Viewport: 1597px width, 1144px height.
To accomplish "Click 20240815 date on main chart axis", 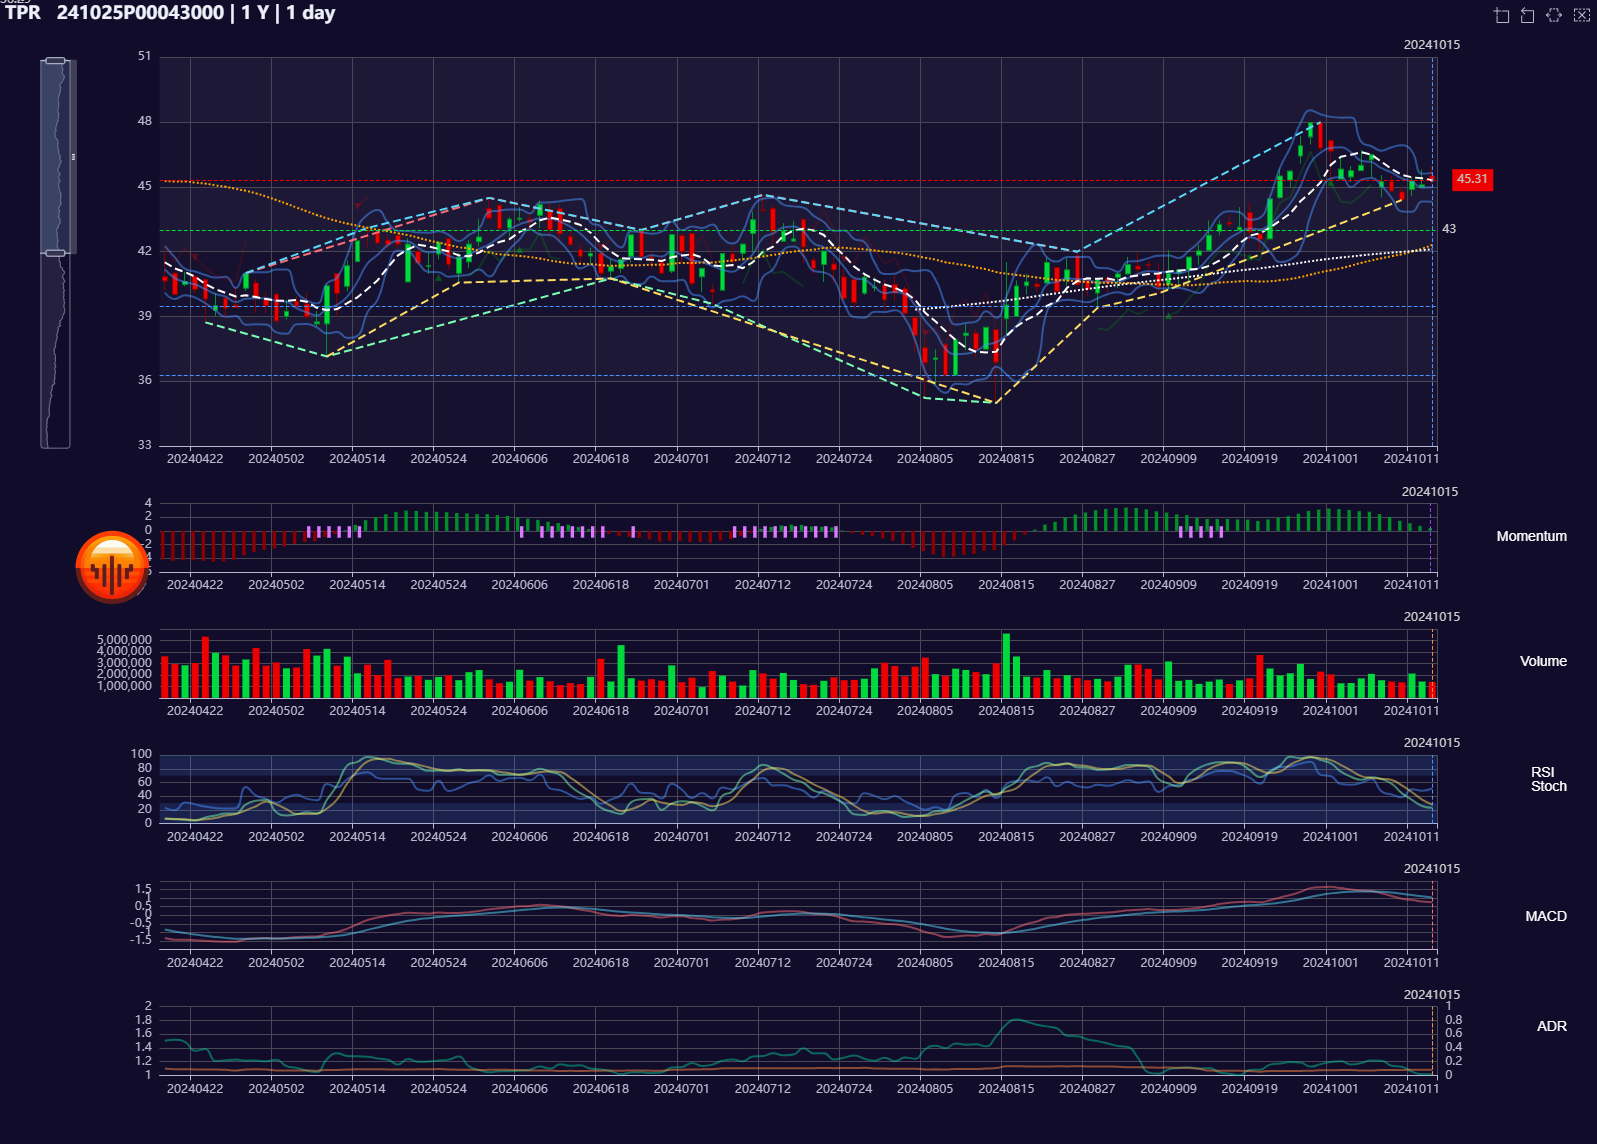I will [1005, 459].
